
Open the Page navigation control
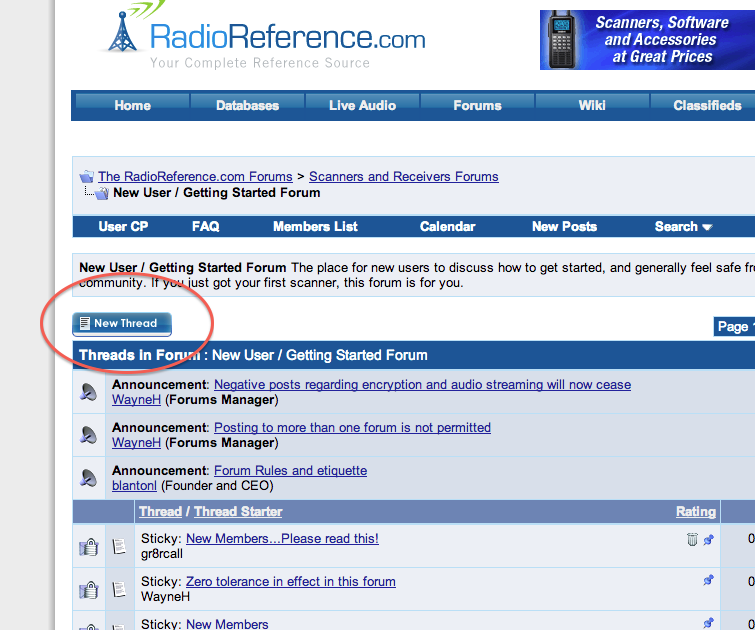734,327
